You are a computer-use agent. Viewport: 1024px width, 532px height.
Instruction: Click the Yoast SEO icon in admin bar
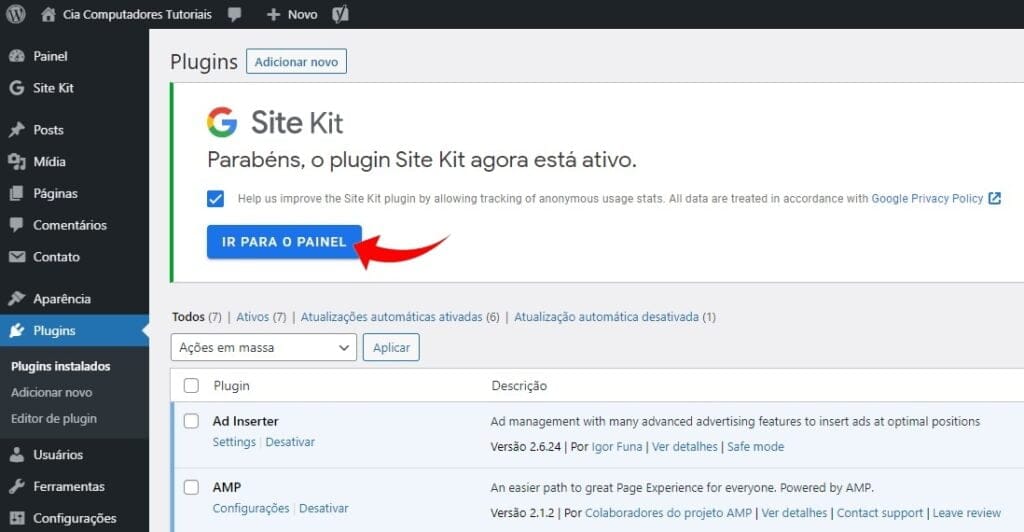(341, 15)
